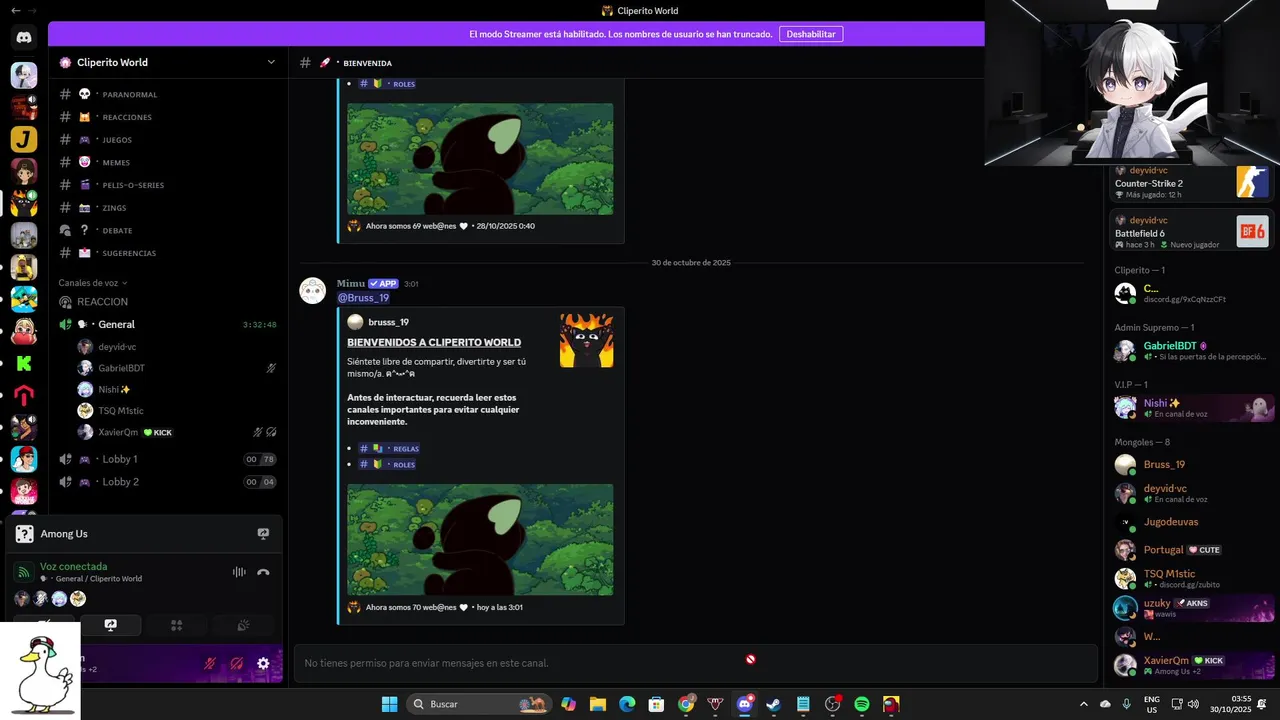Open the paranormal text channel
The height and width of the screenshot is (720, 1280).
(x=166, y=94)
